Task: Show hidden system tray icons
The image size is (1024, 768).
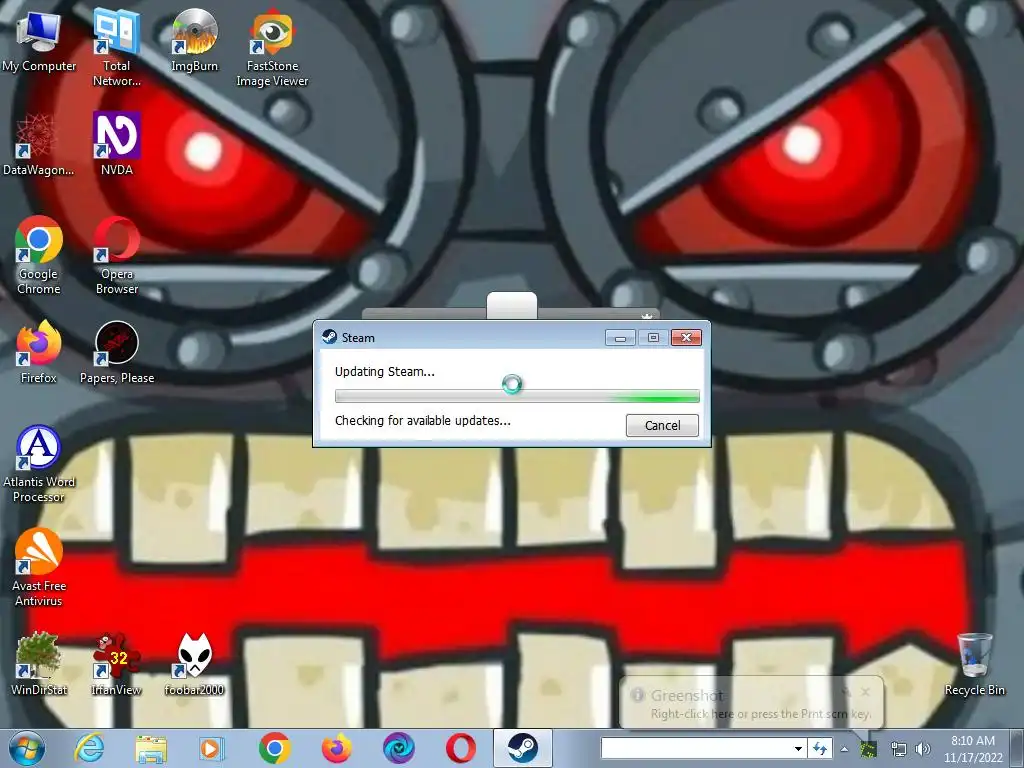Action: point(844,749)
